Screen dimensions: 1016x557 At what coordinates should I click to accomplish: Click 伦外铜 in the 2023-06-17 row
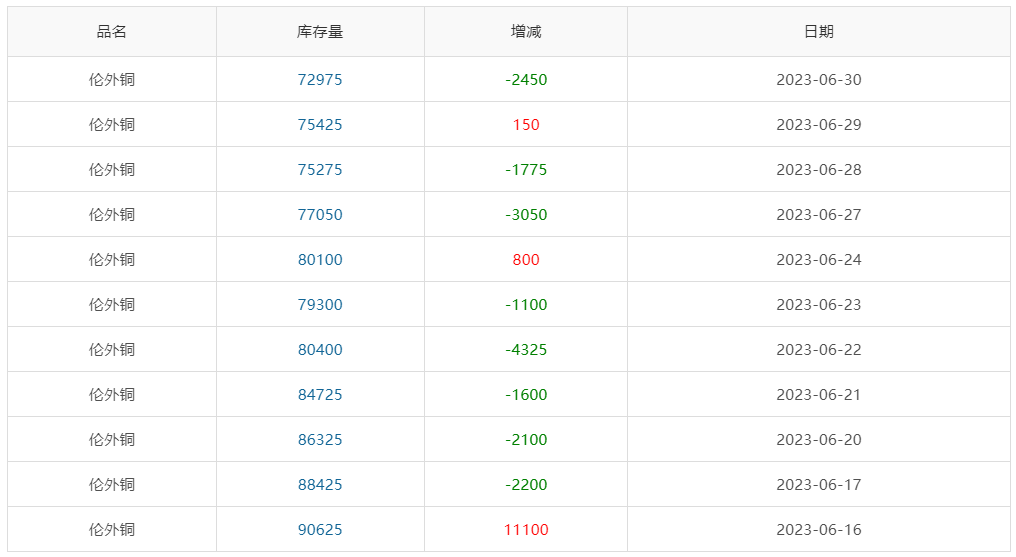pyautogui.click(x=111, y=484)
